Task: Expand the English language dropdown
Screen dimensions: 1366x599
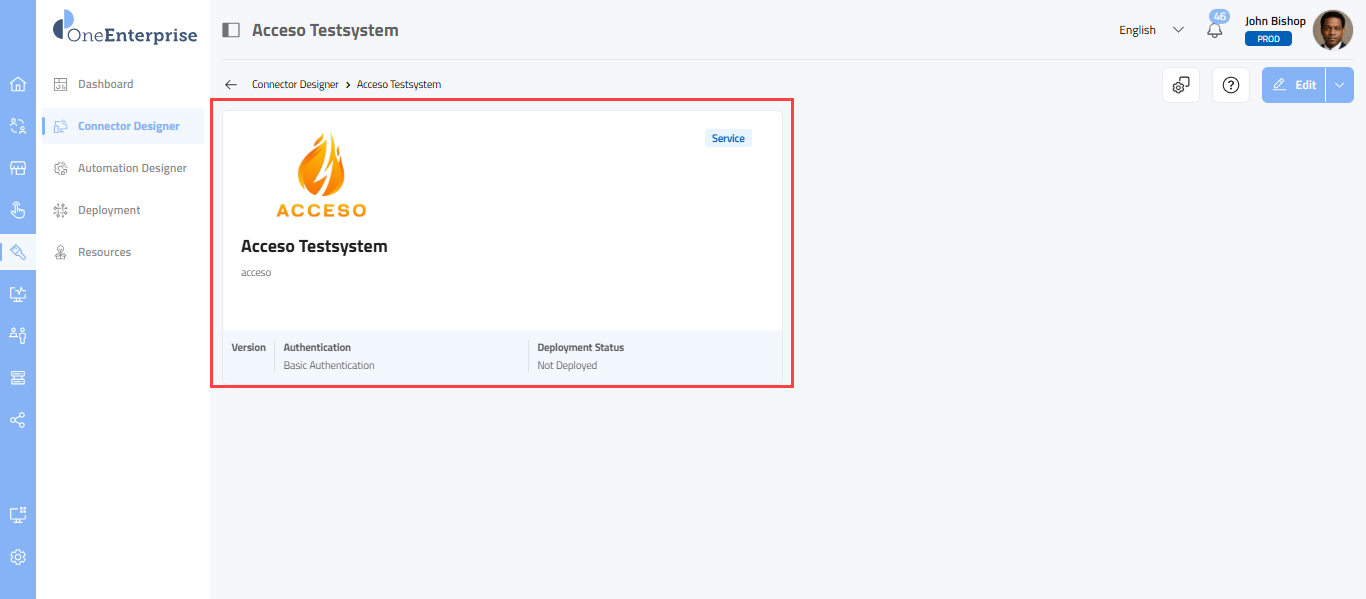Action: [x=1151, y=30]
